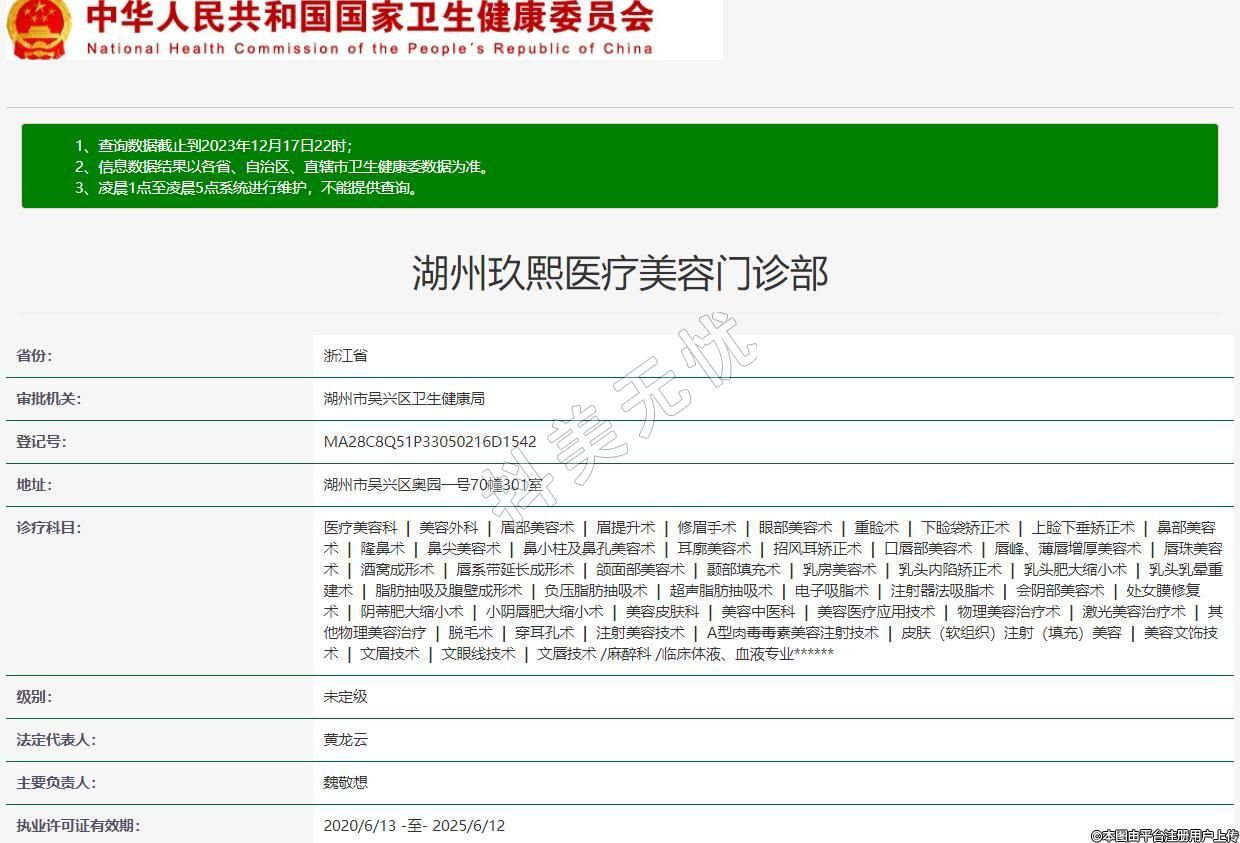1240x843 pixels.
Task: Click the person in charge name 魏敬想
Action: (x=346, y=783)
